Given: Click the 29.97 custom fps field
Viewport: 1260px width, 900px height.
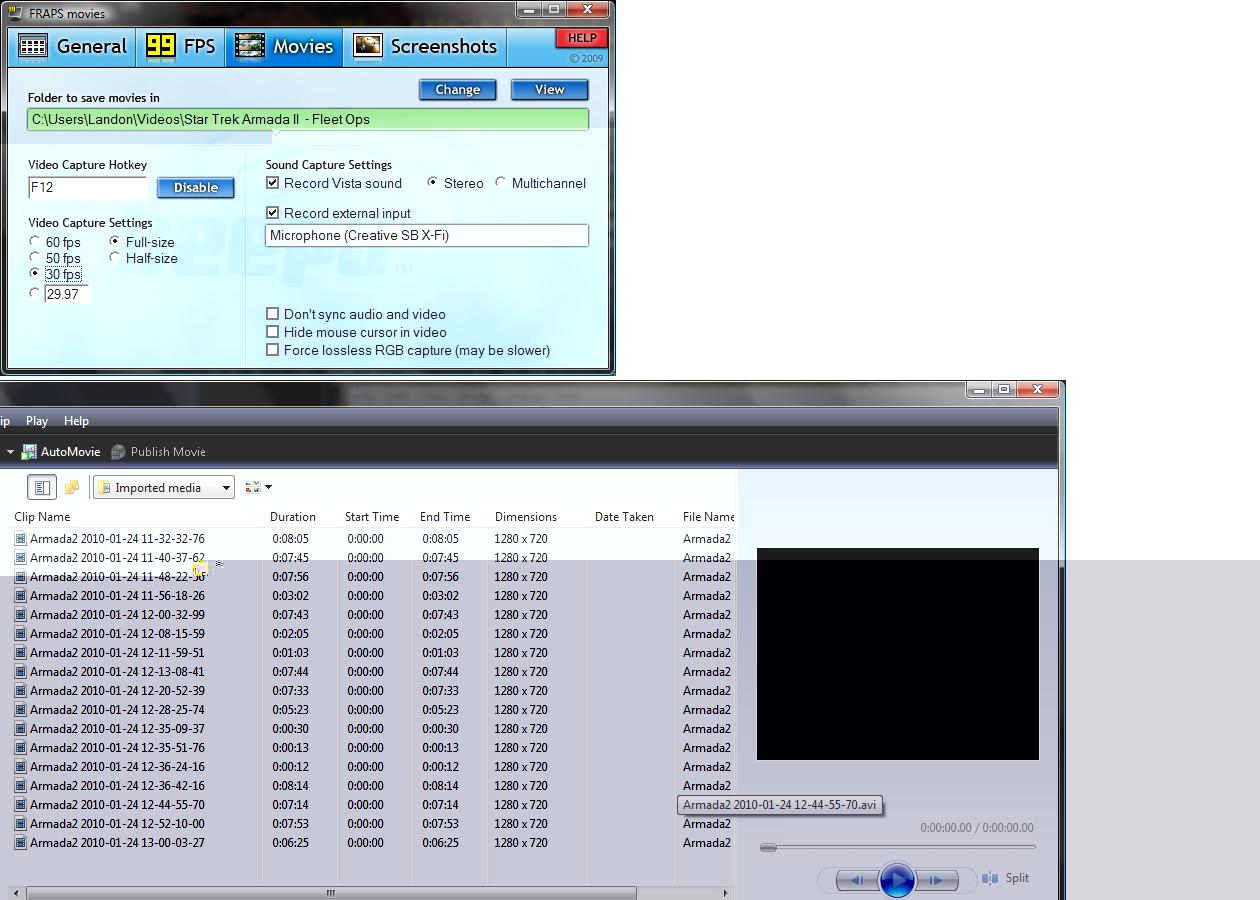Looking at the screenshot, I should [67, 294].
